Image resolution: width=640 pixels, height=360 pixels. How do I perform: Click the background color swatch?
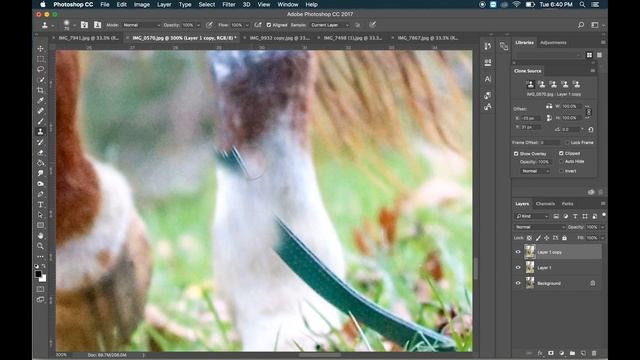tap(43, 279)
